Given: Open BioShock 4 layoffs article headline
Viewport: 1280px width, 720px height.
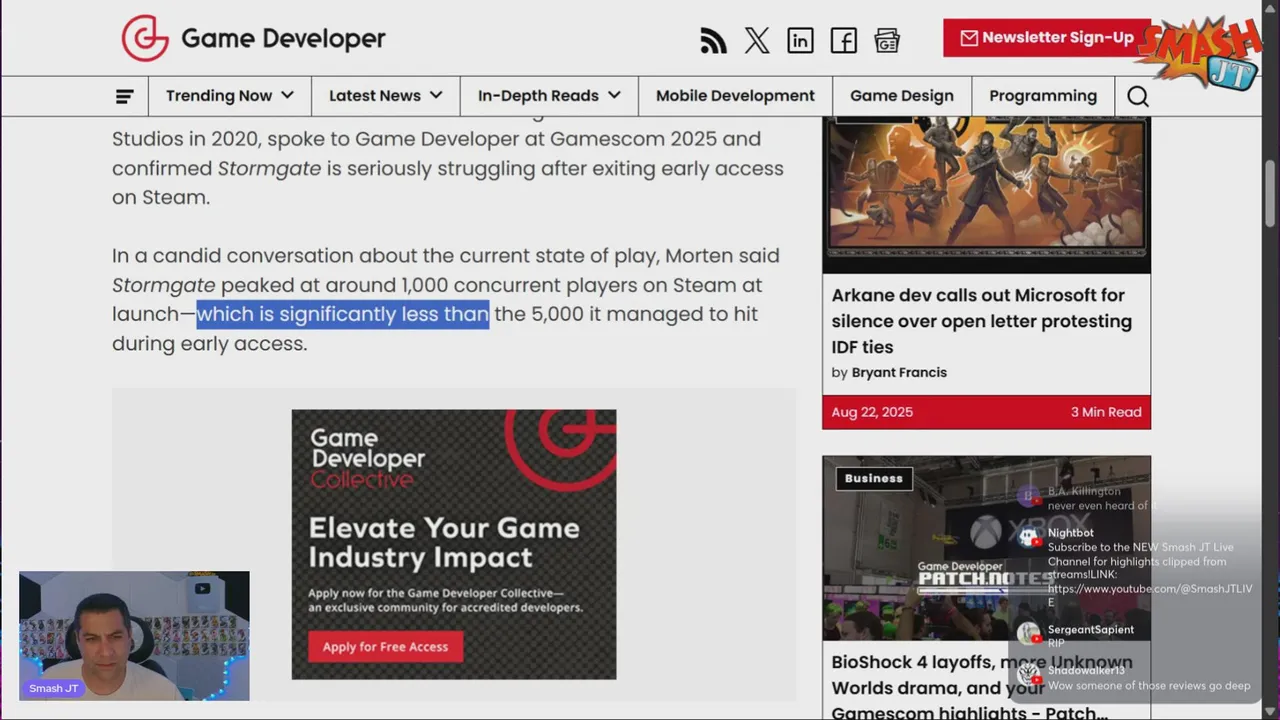Looking at the screenshot, I should pos(982,687).
